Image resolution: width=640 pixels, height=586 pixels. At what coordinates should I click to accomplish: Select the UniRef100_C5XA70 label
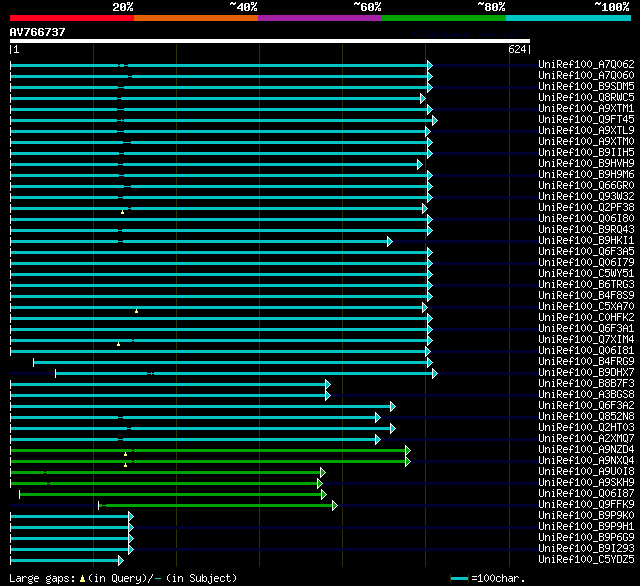tap(586, 307)
